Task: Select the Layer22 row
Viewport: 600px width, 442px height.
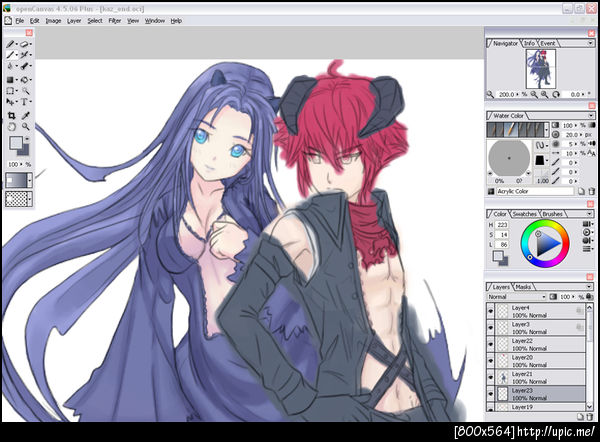Action: pos(536,344)
